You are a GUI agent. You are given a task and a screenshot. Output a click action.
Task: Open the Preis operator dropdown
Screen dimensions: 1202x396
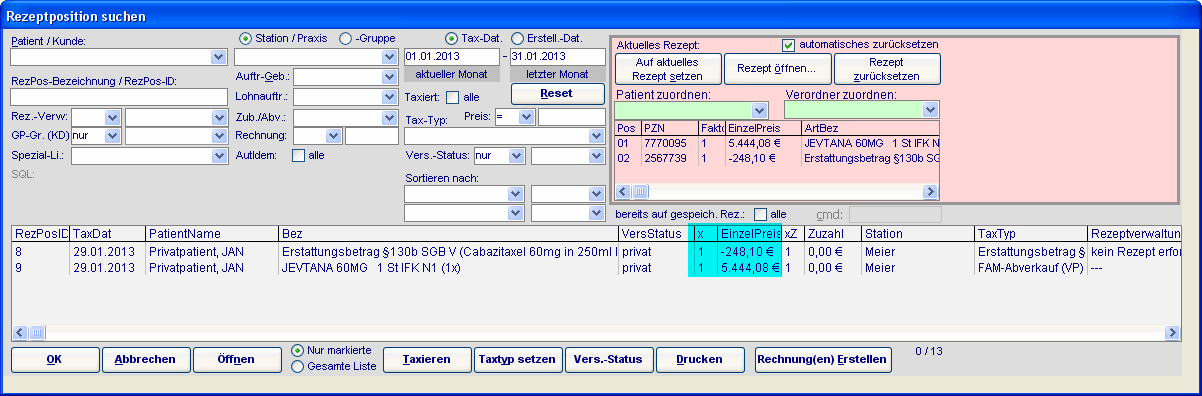click(526, 117)
